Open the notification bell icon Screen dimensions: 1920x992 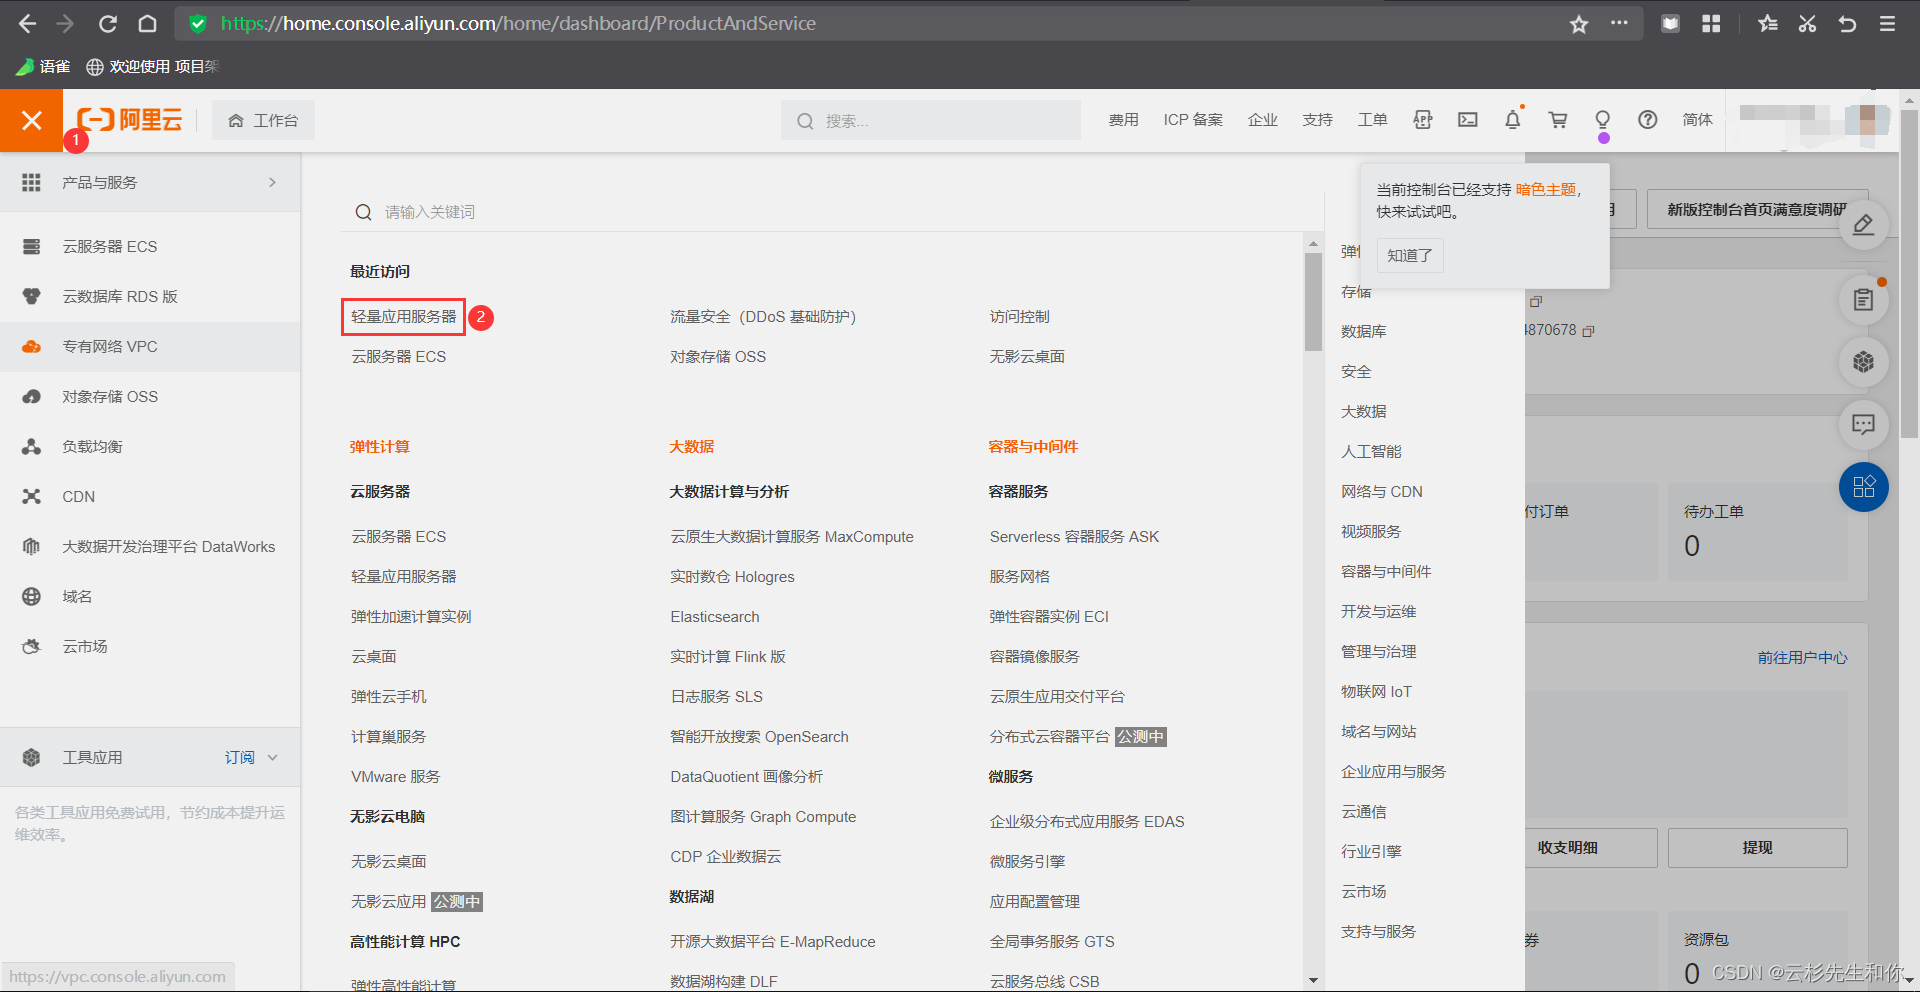pos(1513,120)
